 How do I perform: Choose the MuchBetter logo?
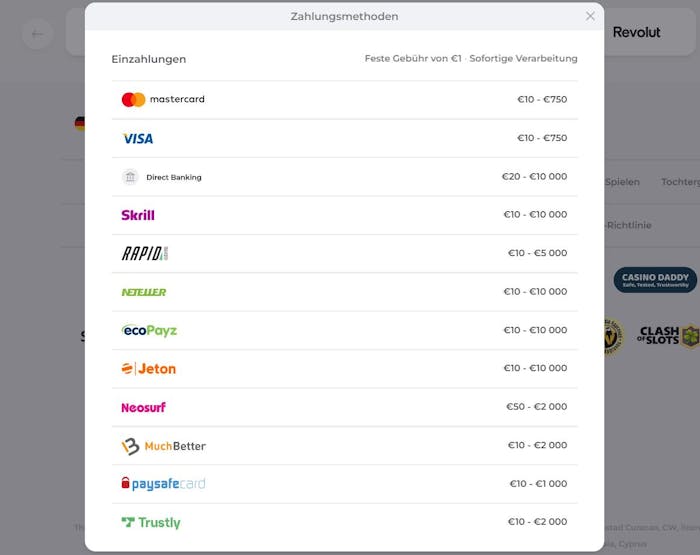(163, 446)
